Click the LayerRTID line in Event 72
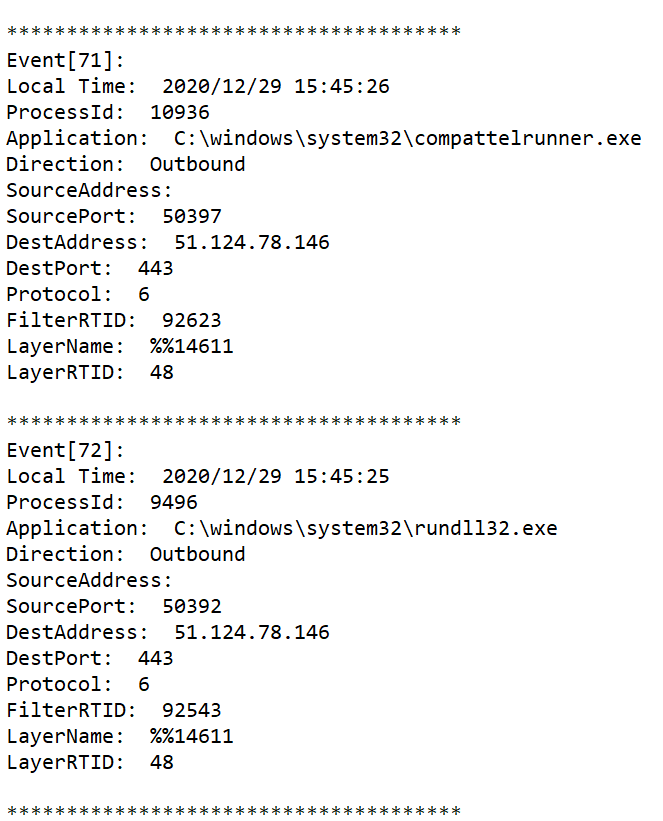 (x=90, y=762)
